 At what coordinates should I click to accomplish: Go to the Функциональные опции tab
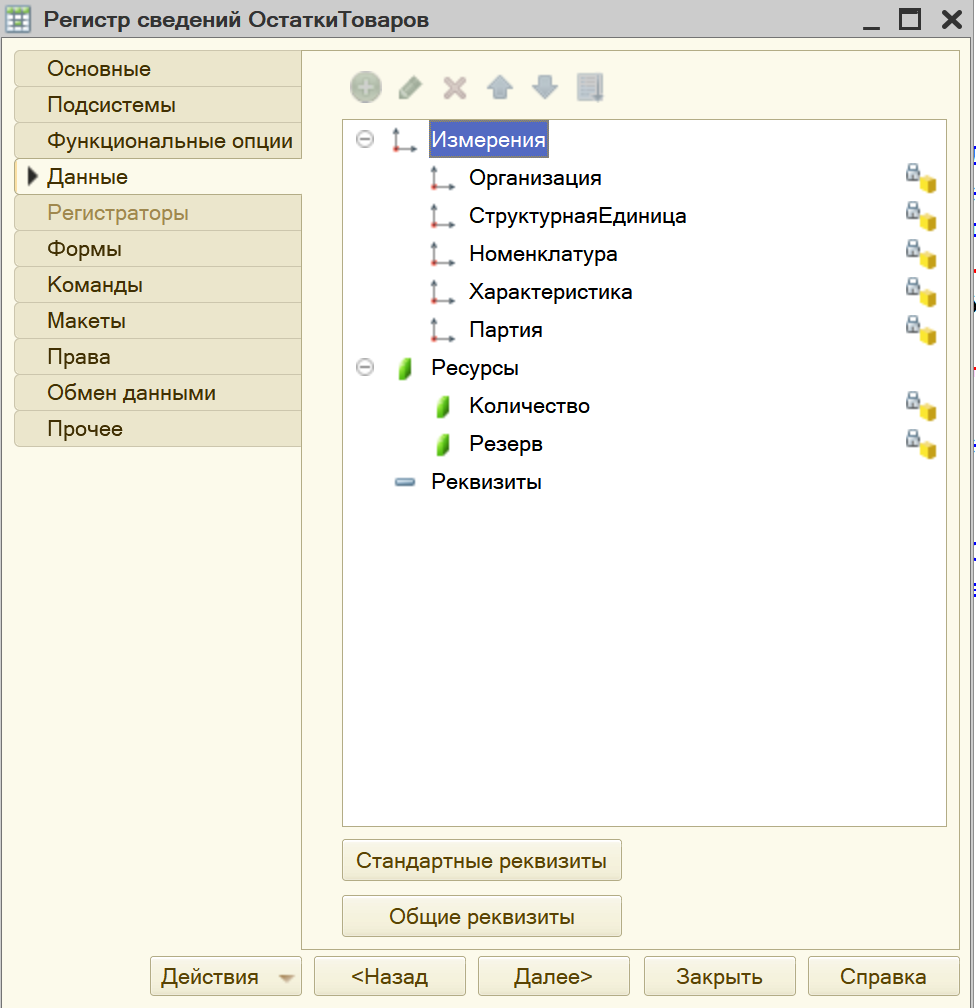[x=158, y=141]
